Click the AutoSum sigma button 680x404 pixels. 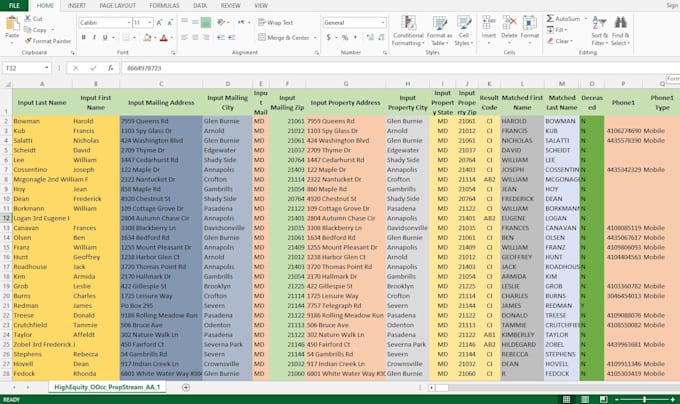click(563, 19)
